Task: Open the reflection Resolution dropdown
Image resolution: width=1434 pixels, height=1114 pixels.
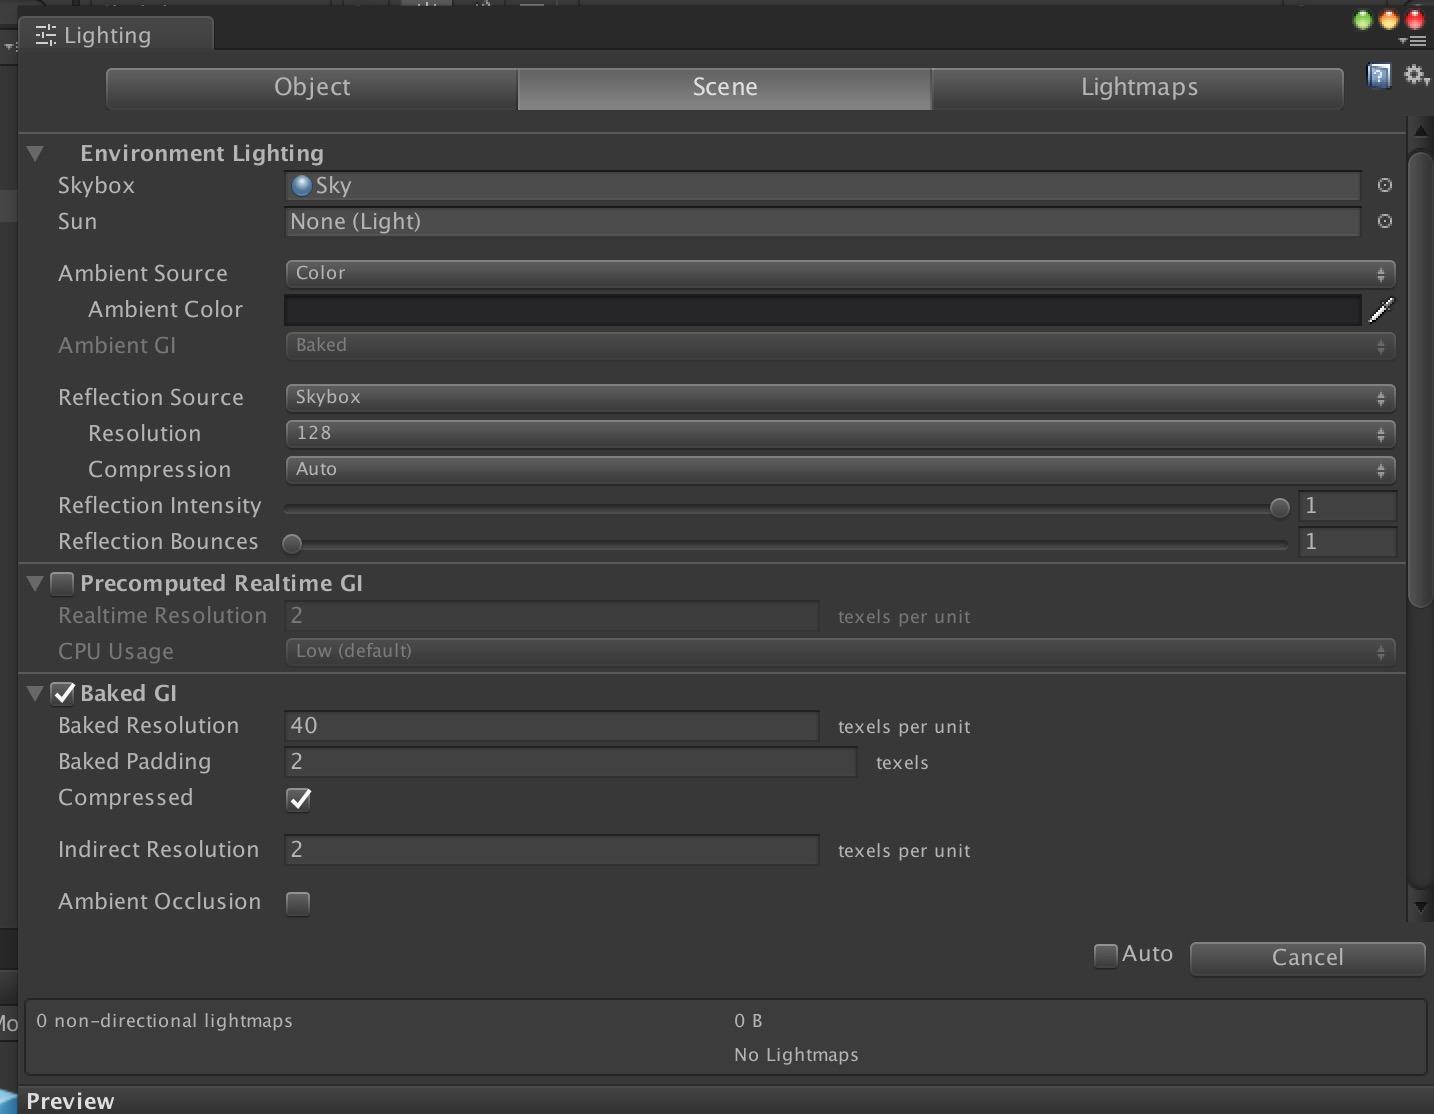Action: pyautogui.click(x=840, y=433)
